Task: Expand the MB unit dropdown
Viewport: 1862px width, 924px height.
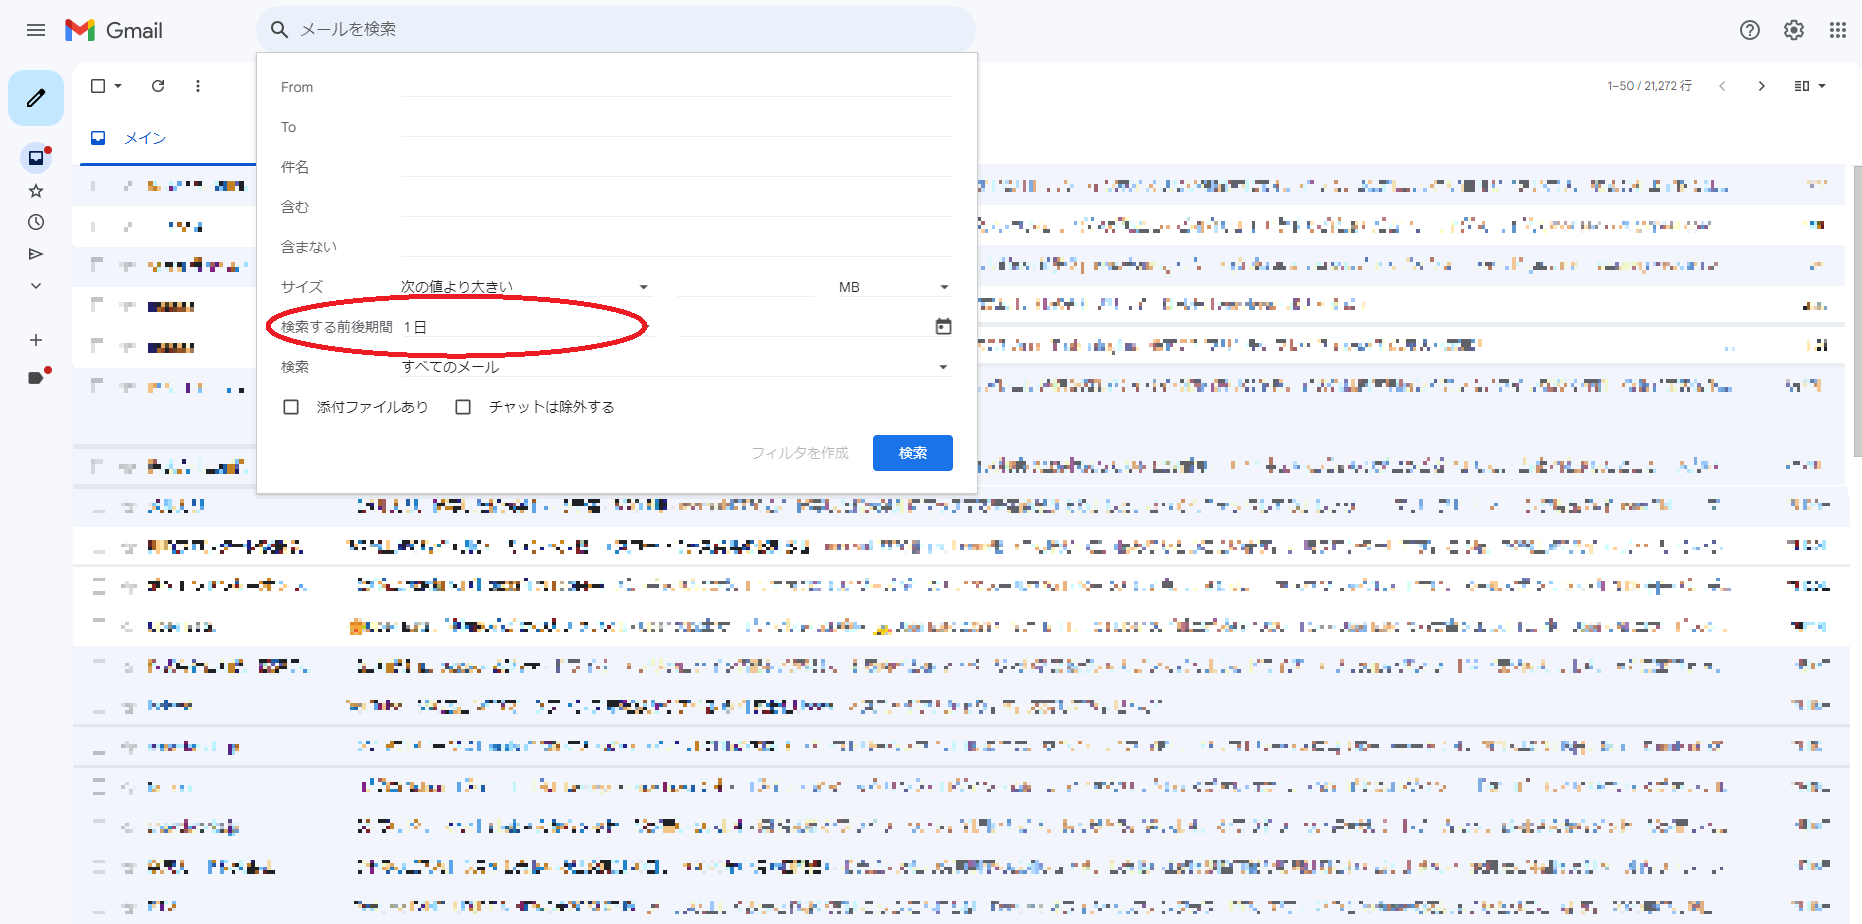Action: [x=893, y=287]
